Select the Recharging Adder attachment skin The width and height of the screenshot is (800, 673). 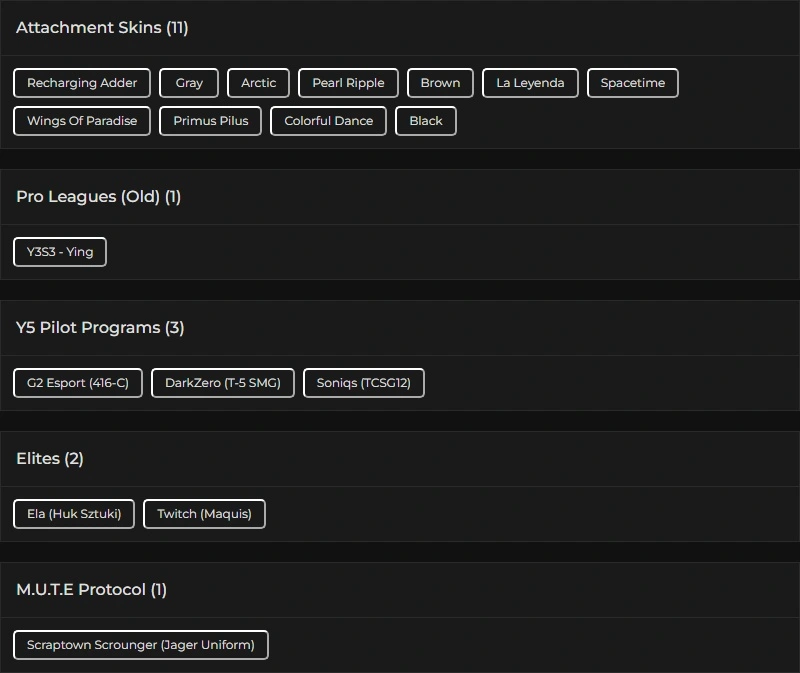82,83
